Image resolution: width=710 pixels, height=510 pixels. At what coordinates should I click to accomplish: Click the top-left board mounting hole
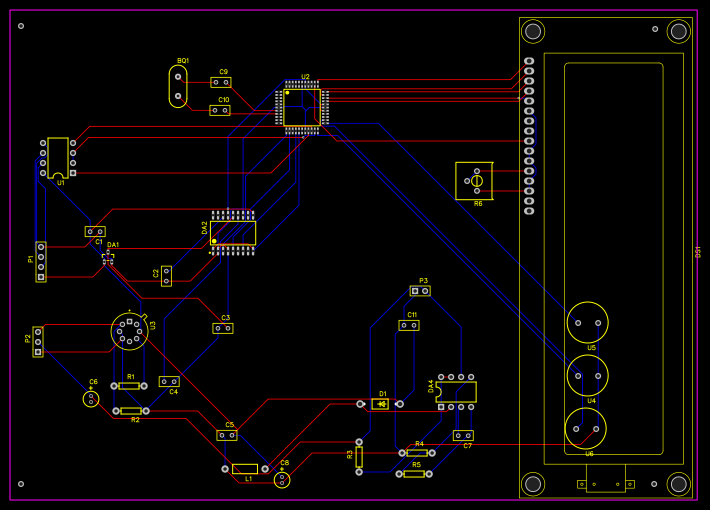pos(21,26)
